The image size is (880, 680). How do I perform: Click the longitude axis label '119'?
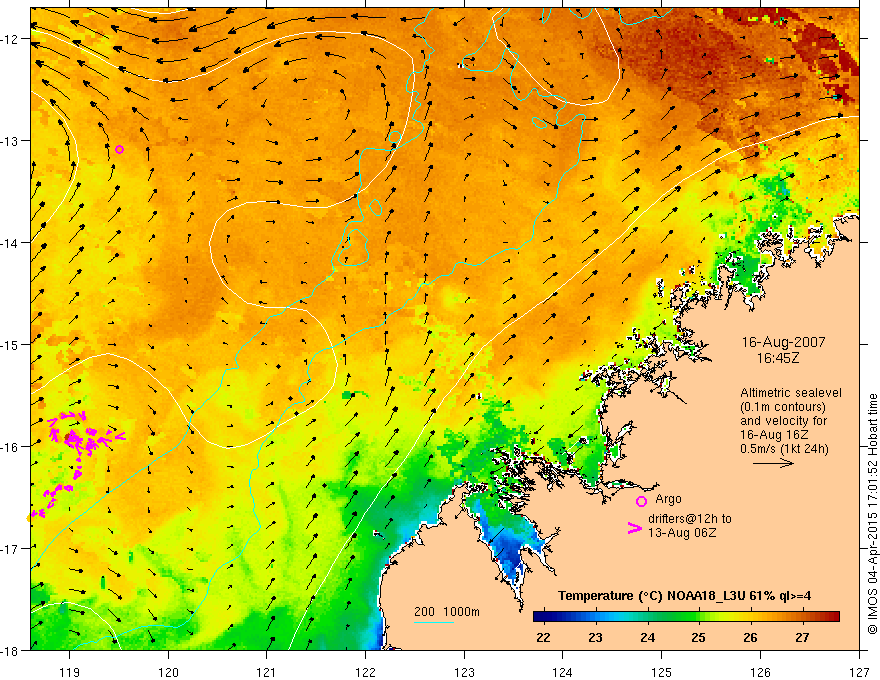click(70, 672)
